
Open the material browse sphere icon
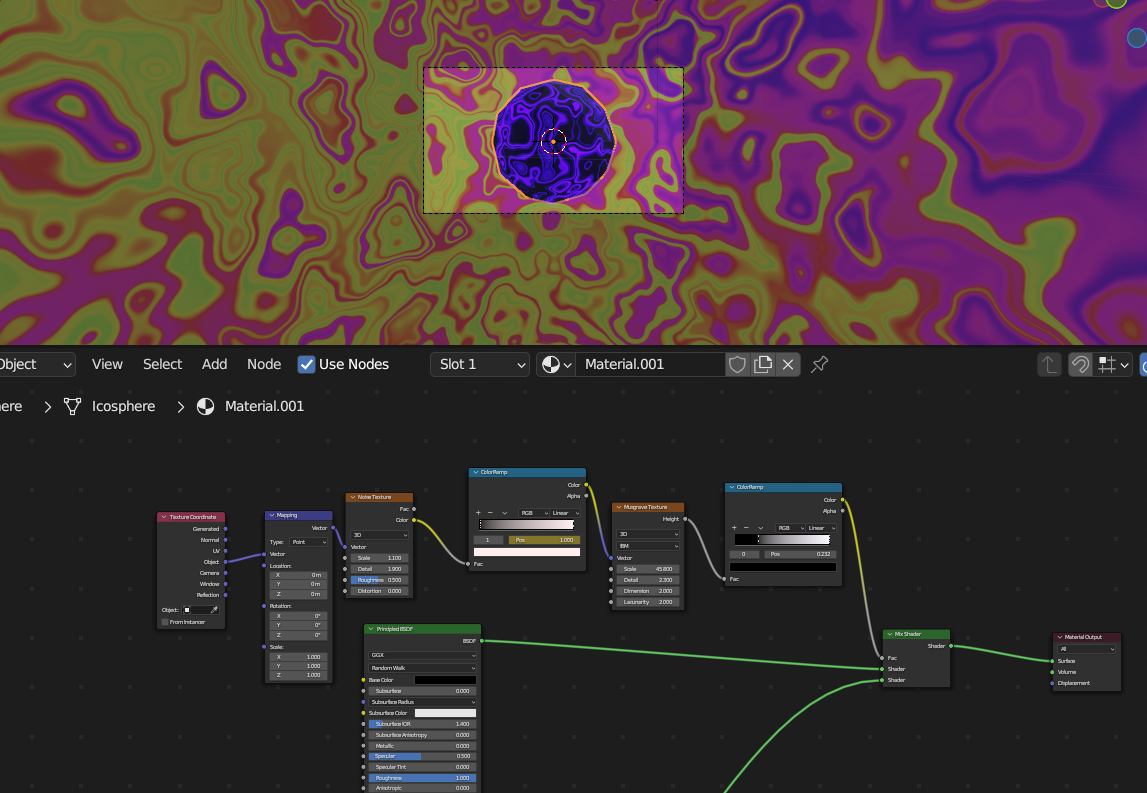coord(556,364)
